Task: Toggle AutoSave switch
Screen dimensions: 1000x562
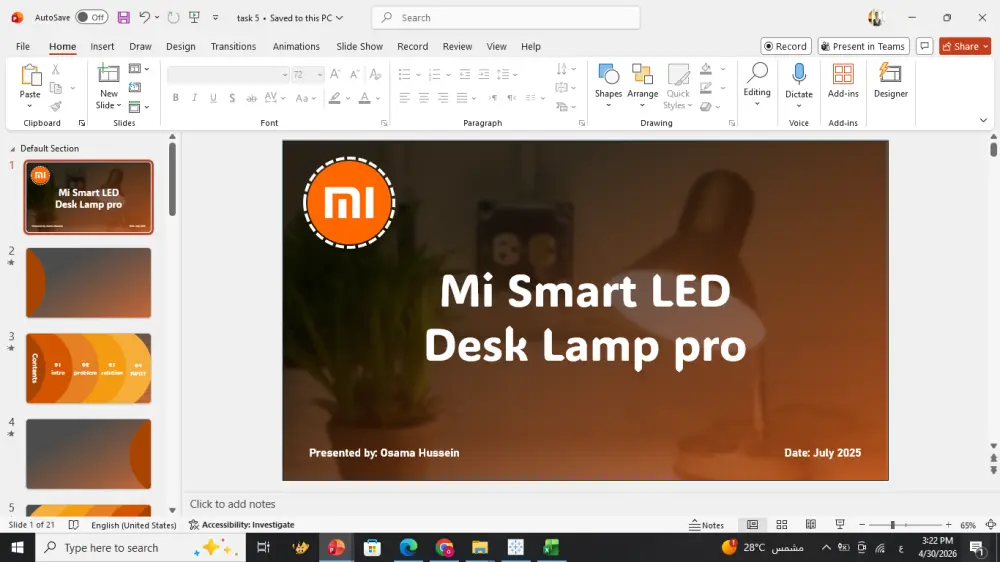Action: (x=92, y=17)
